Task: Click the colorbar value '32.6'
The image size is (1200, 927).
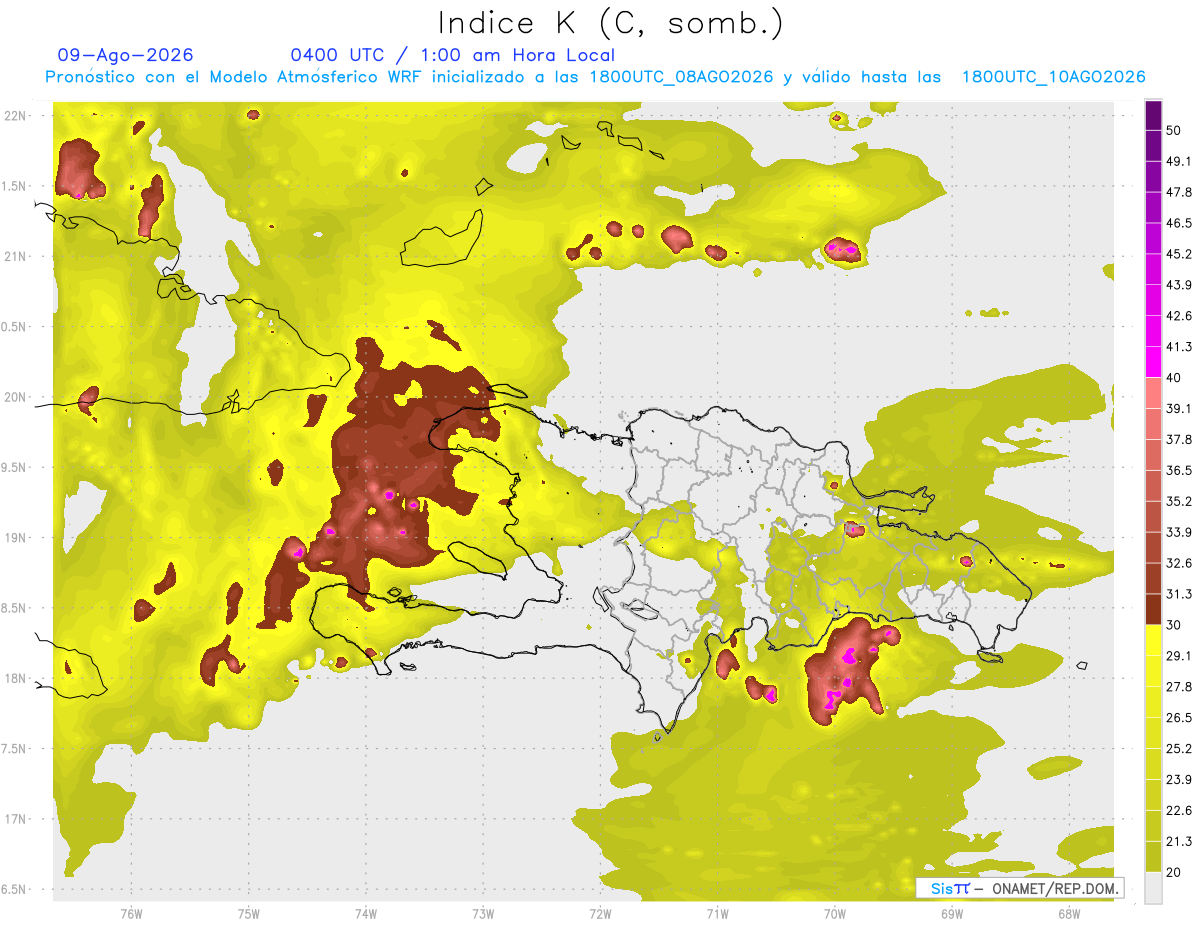Action: pos(1179,564)
